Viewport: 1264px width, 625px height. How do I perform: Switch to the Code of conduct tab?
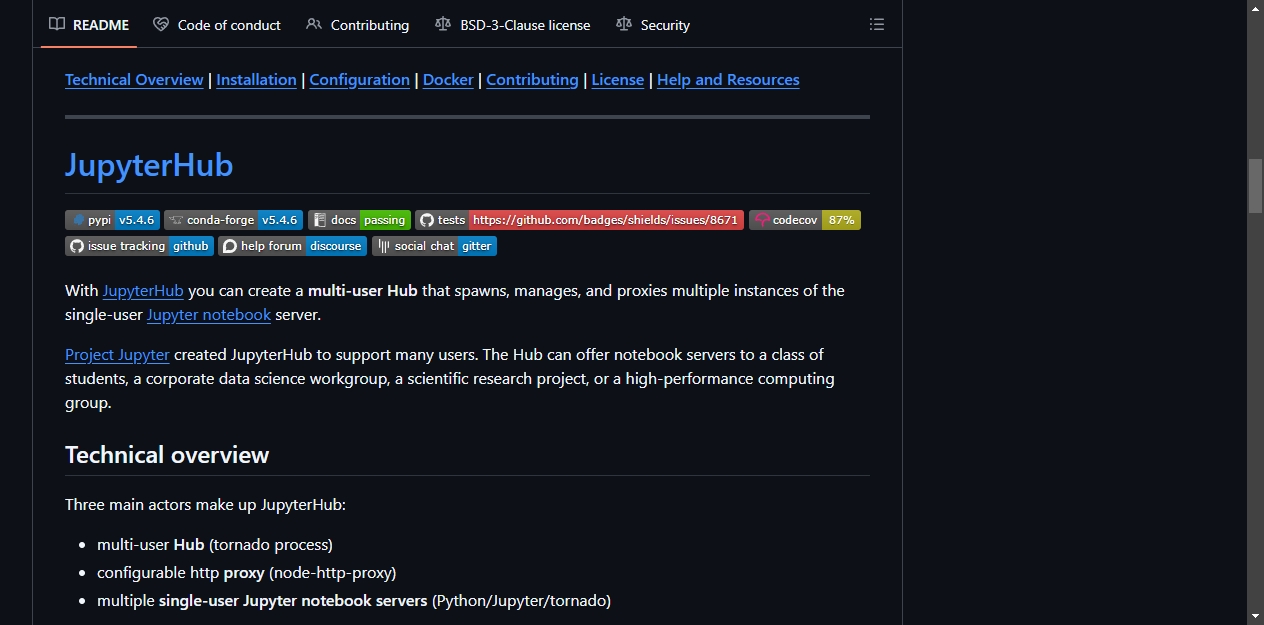coord(217,25)
